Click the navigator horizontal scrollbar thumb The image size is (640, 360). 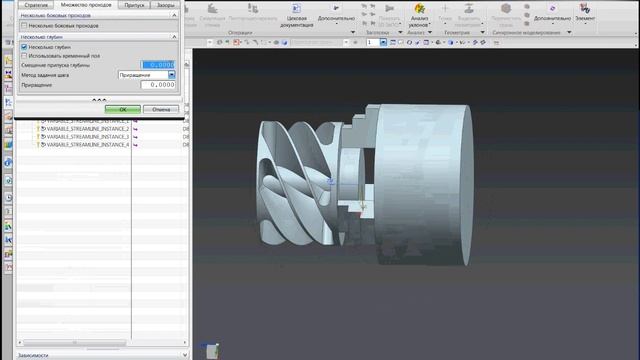coord(74,342)
